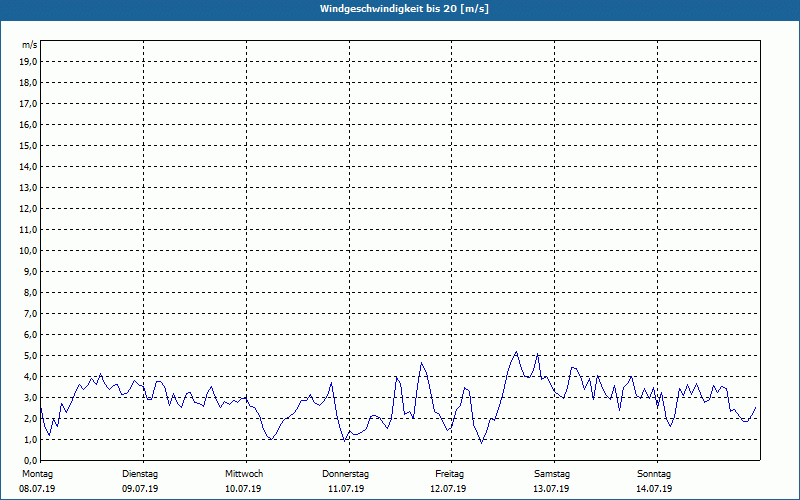
Task: Select the 4,0 axis label
Action: pos(31,377)
